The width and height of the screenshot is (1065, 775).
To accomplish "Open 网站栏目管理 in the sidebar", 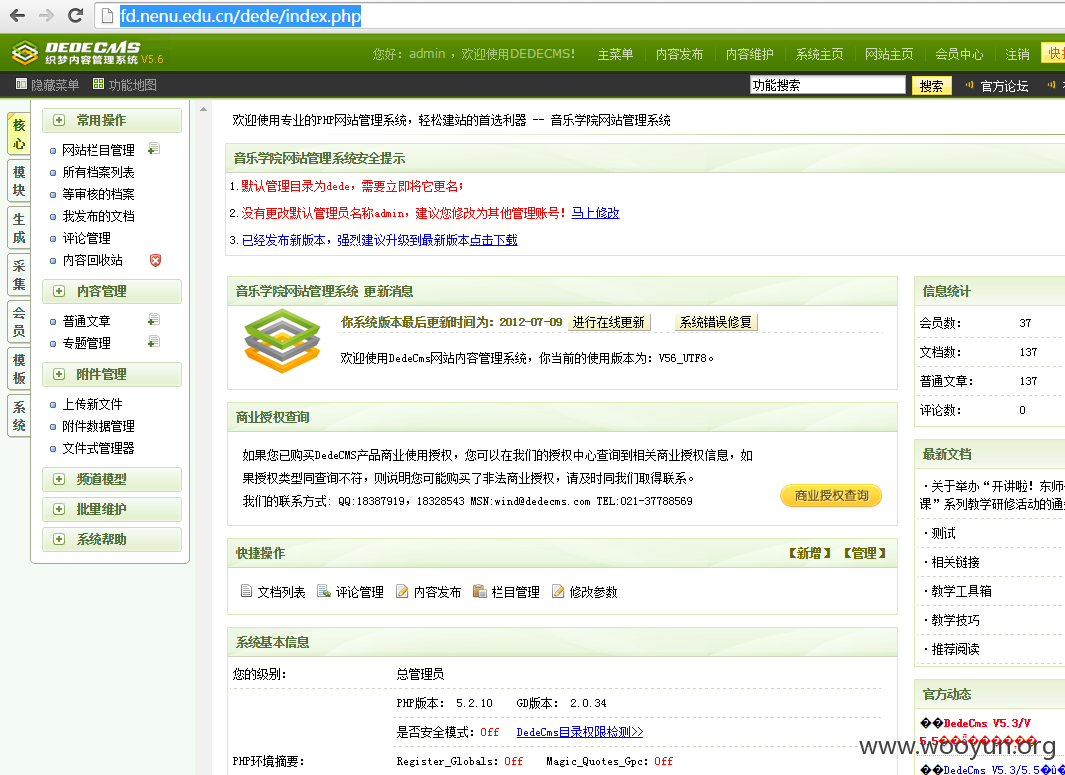I will coord(98,150).
